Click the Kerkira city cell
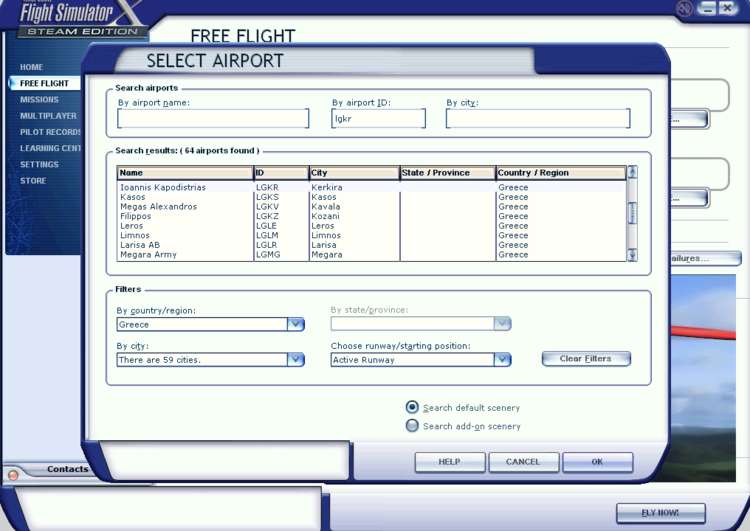Image resolution: width=750 pixels, height=531 pixels. [x=327, y=188]
